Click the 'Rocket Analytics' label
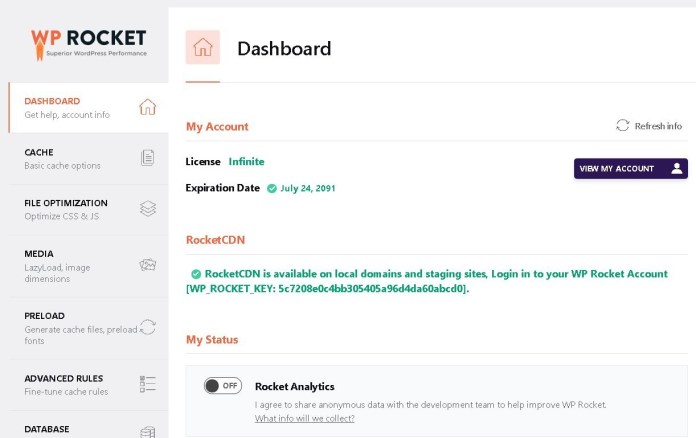The width and height of the screenshot is (696, 438). pos(295,387)
